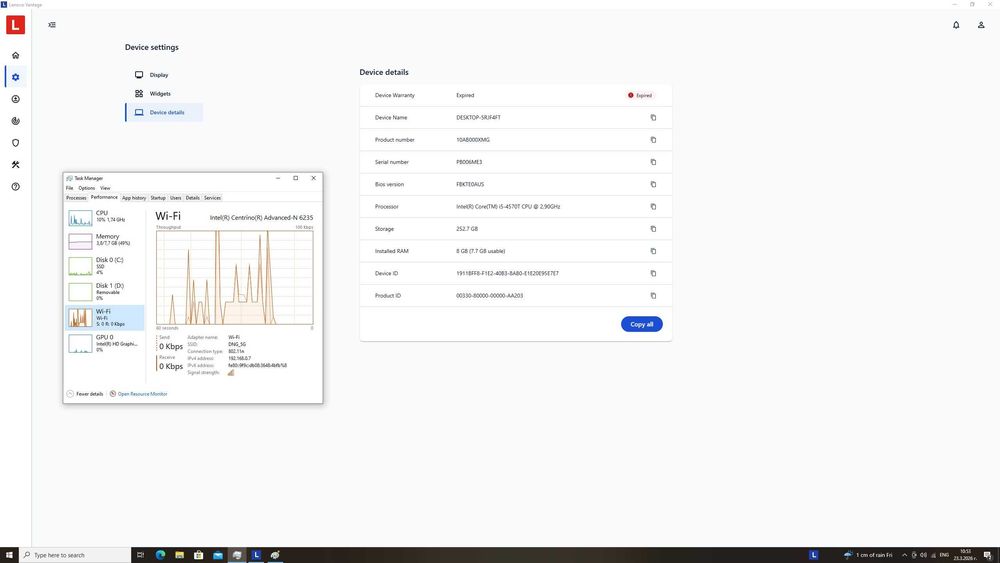Screen dimensions: 1000x563
Task: Click the Windows Start button
Action: point(9,555)
